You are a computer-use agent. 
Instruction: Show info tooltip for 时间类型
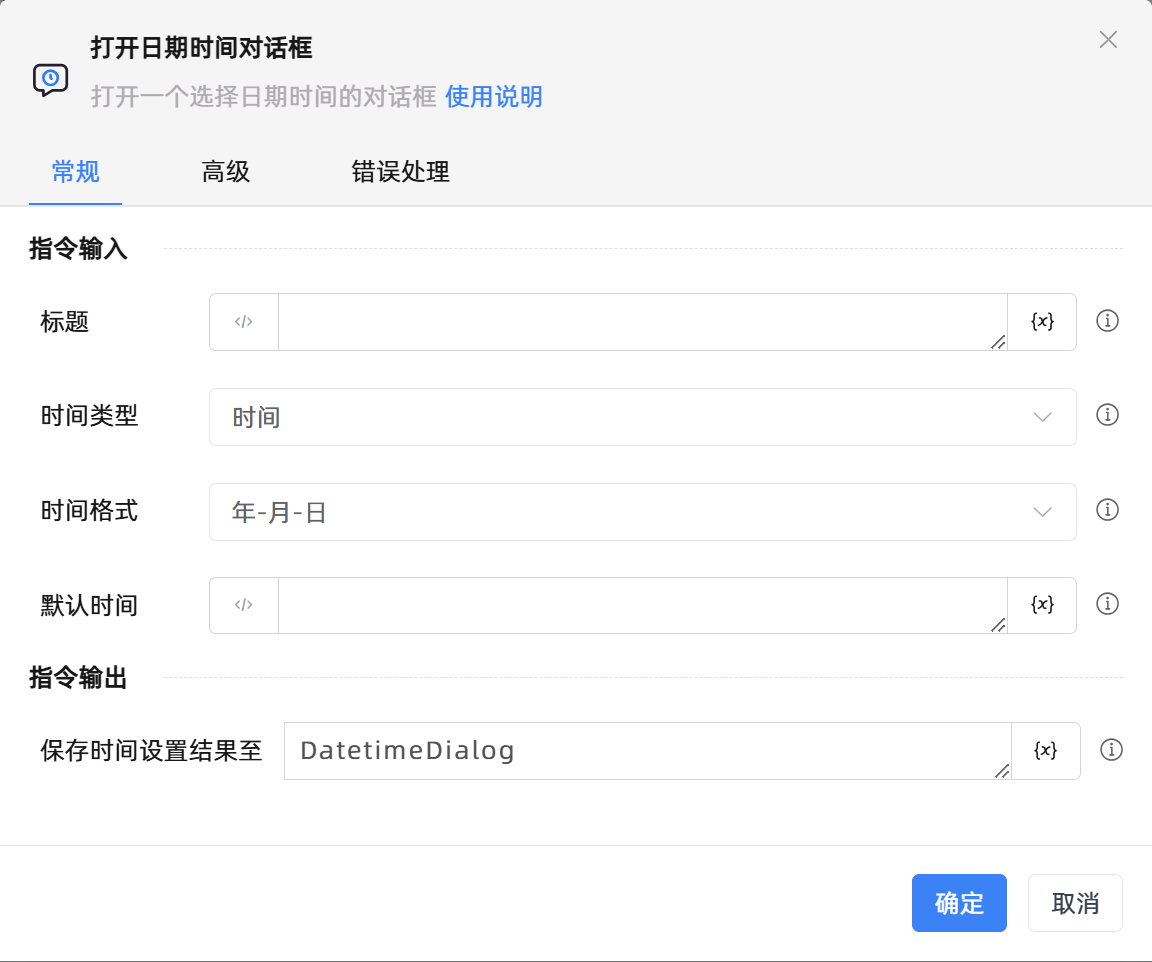pos(1107,414)
